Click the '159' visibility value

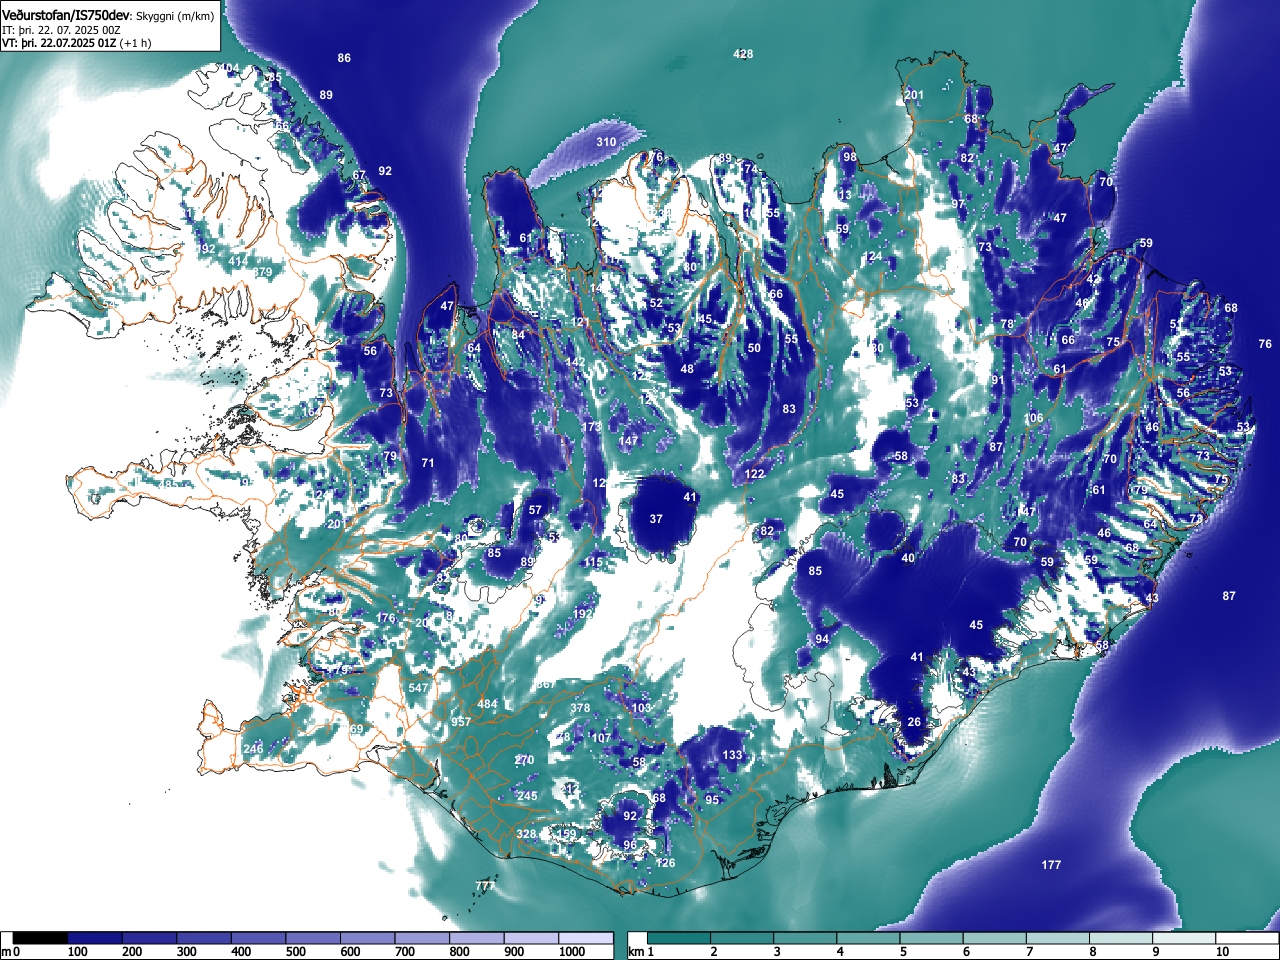tap(567, 834)
